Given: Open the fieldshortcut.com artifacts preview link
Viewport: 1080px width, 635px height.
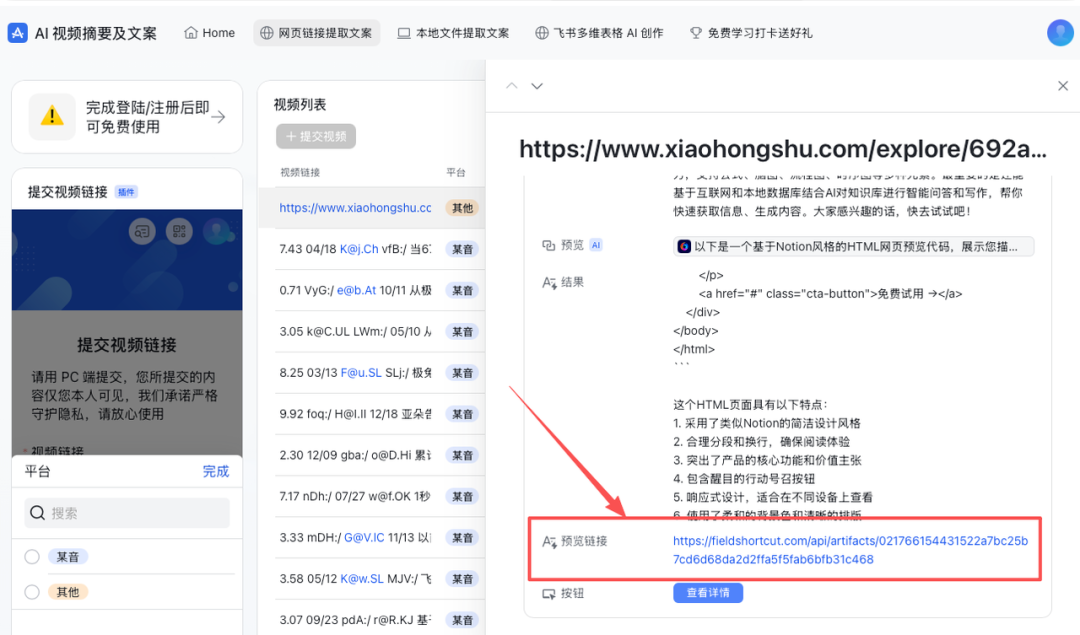Looking at the screenshot, I should (851, 550).
